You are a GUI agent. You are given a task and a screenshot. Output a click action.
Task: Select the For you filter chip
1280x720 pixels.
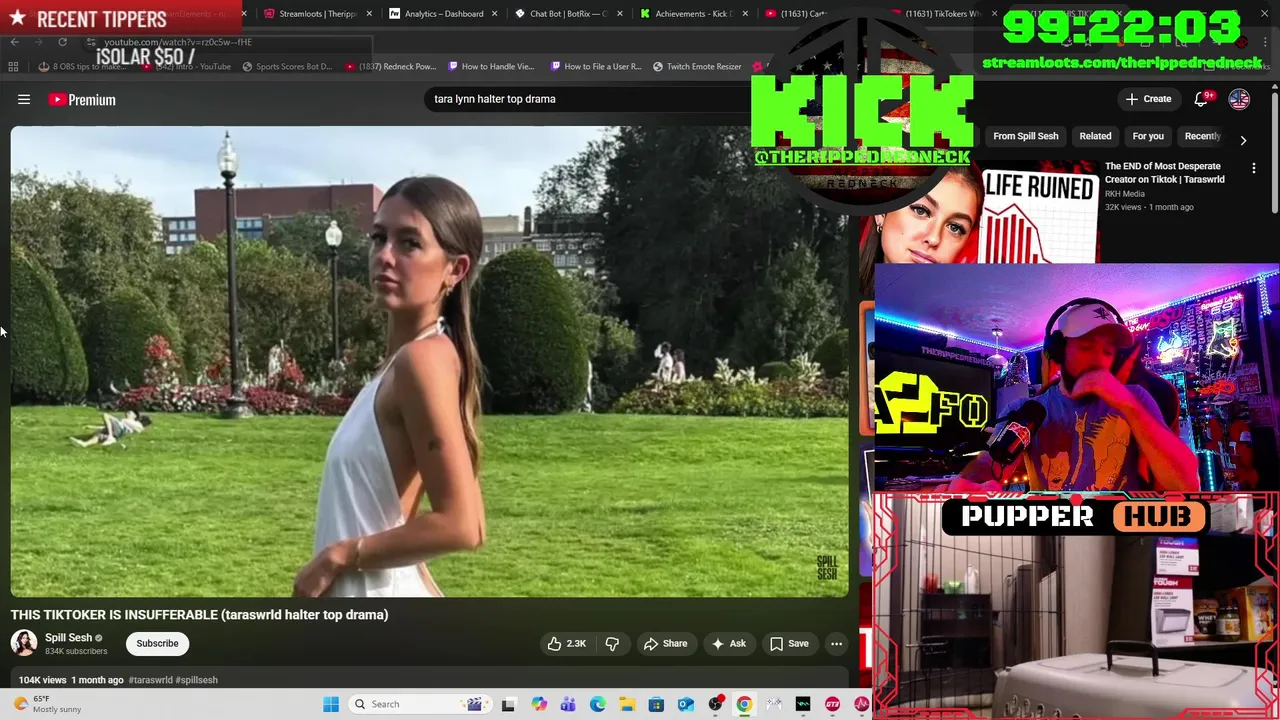(x=1148, y=136)
